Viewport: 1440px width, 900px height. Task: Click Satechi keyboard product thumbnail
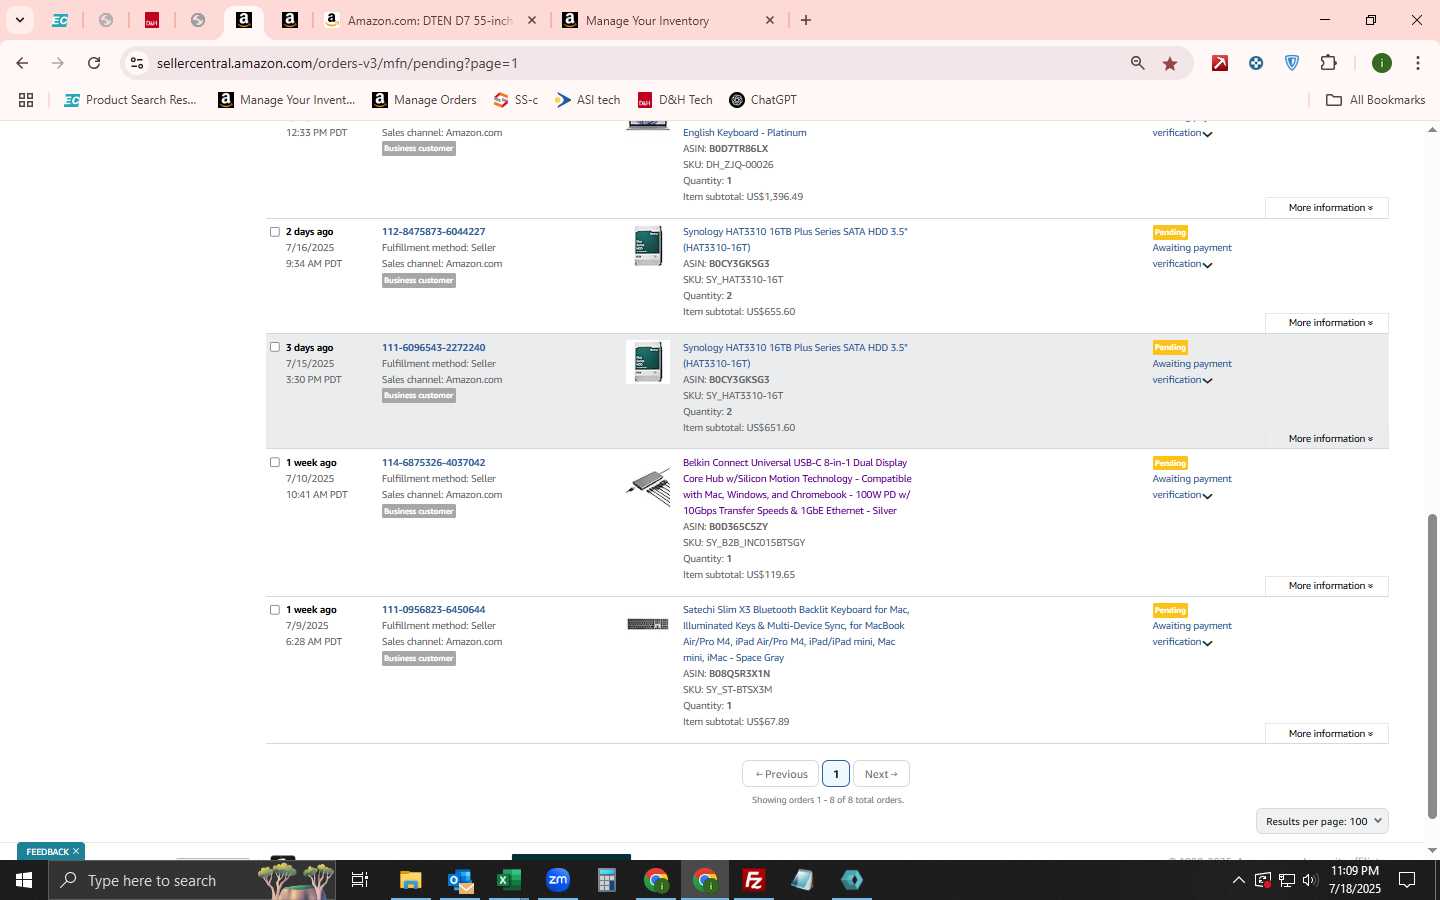(648, 624)
